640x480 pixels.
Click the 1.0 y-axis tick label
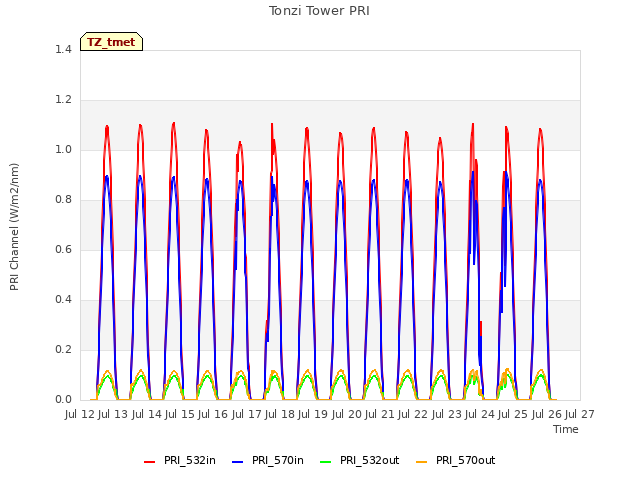[63, 150]
